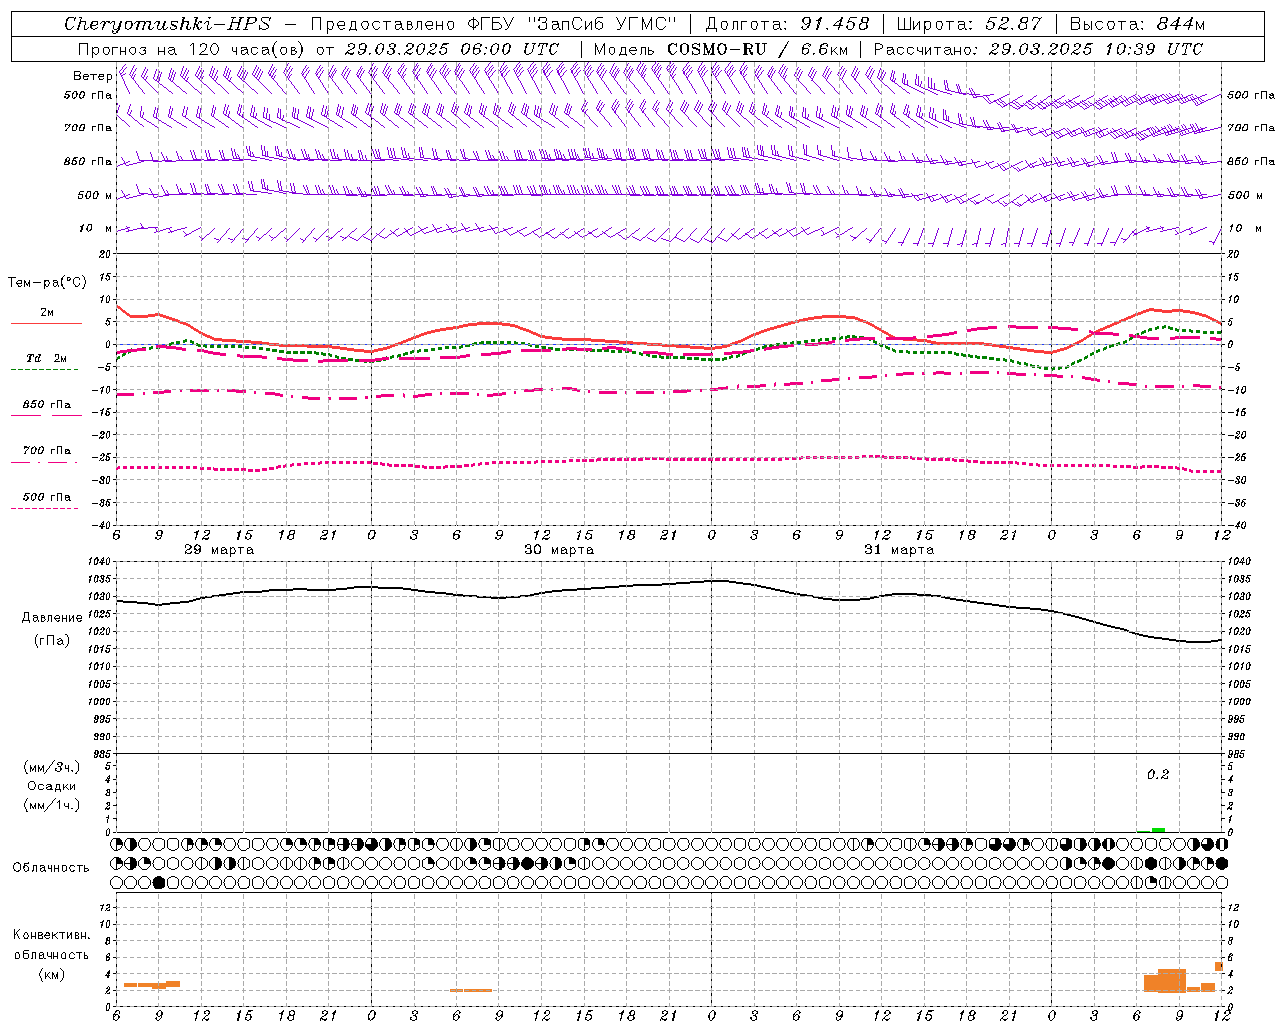Click the 'Конвективн.' convective label
The width and height of the screenshot is (1280, 1024).
pos(51,935)
